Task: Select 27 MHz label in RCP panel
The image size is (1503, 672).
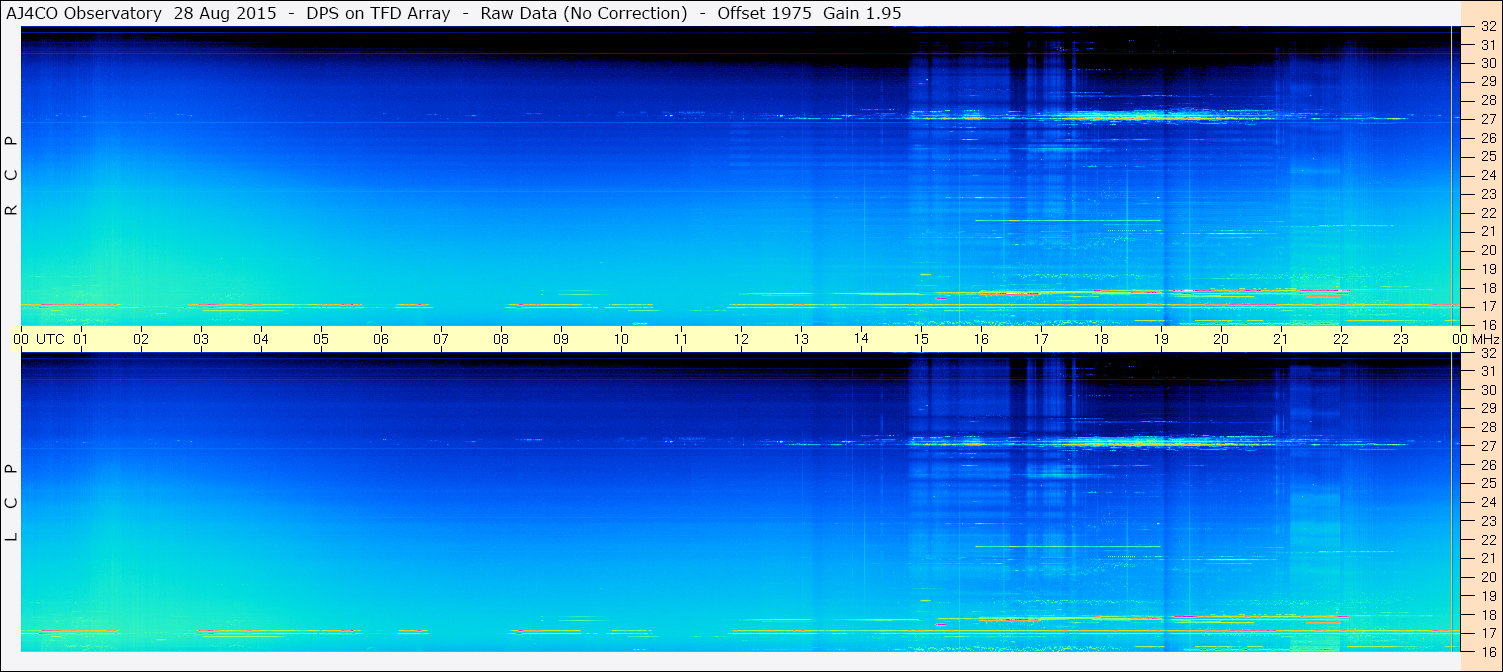Action: (x=1487, y=118)
